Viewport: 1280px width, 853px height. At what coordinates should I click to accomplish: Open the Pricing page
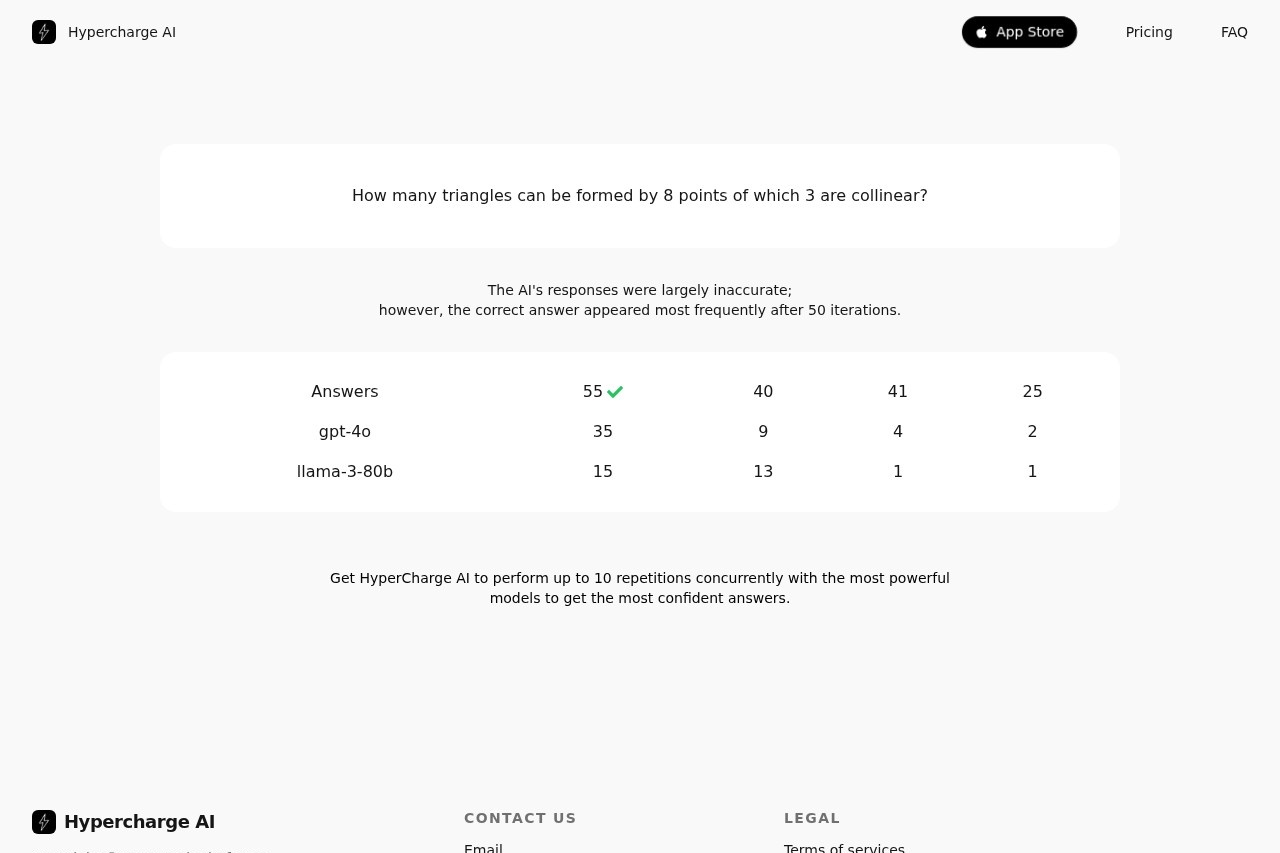click(x=1149, y=32)
